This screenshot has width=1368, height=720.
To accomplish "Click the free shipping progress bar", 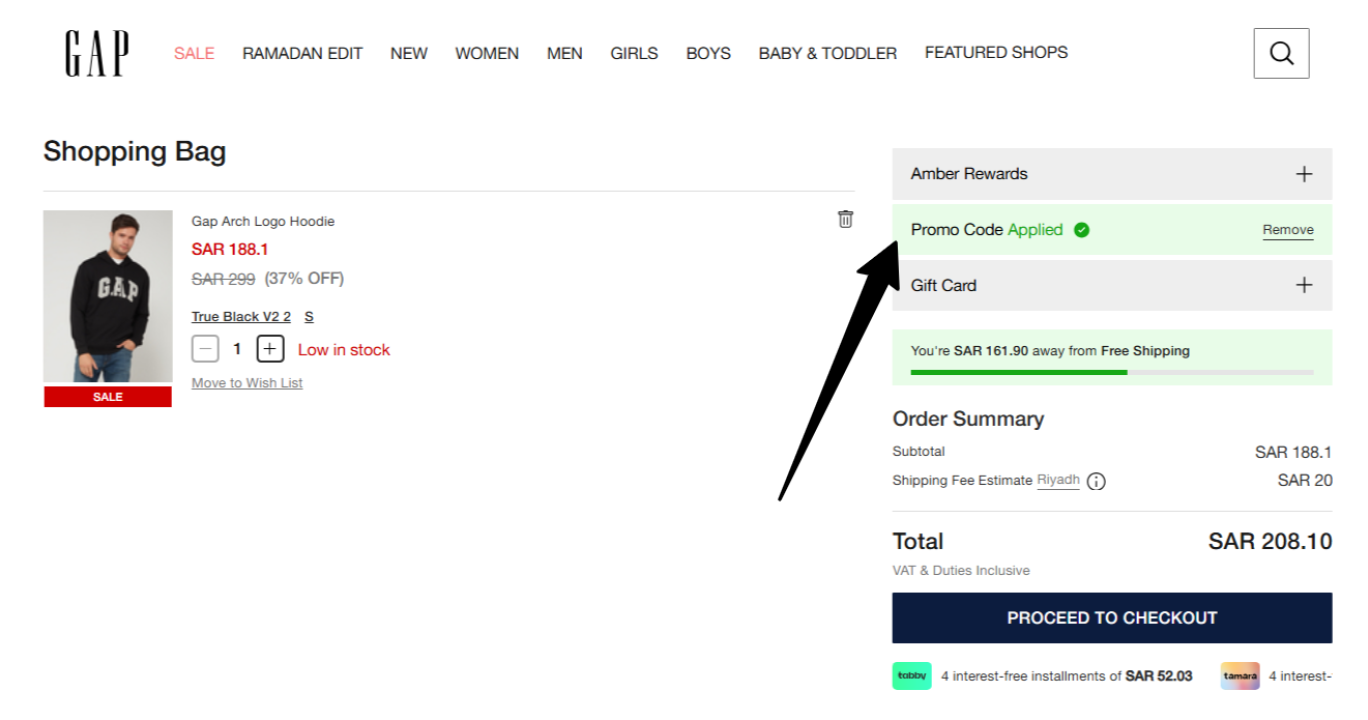I will click(1112, 372).
